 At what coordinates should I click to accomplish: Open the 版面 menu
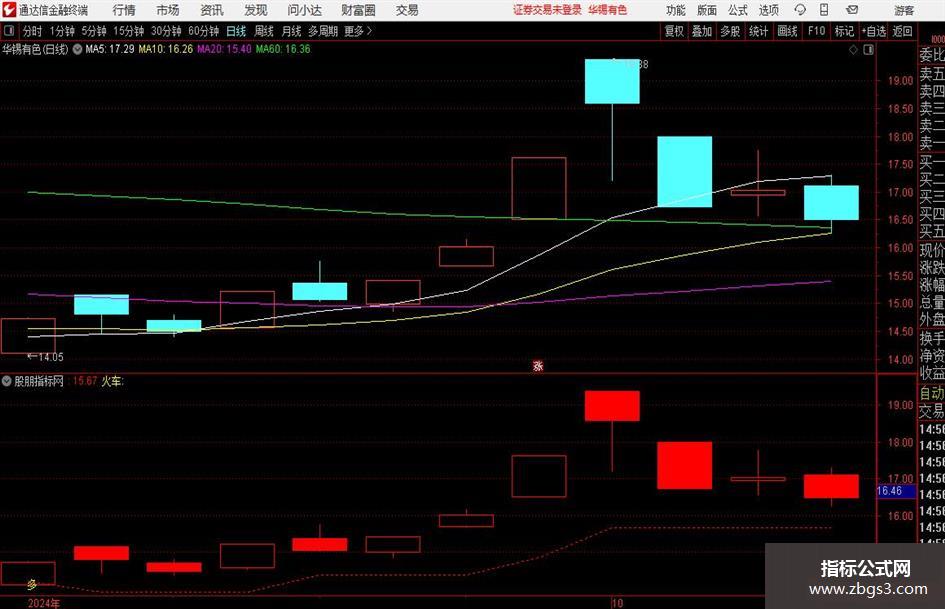tap(706, 10)
